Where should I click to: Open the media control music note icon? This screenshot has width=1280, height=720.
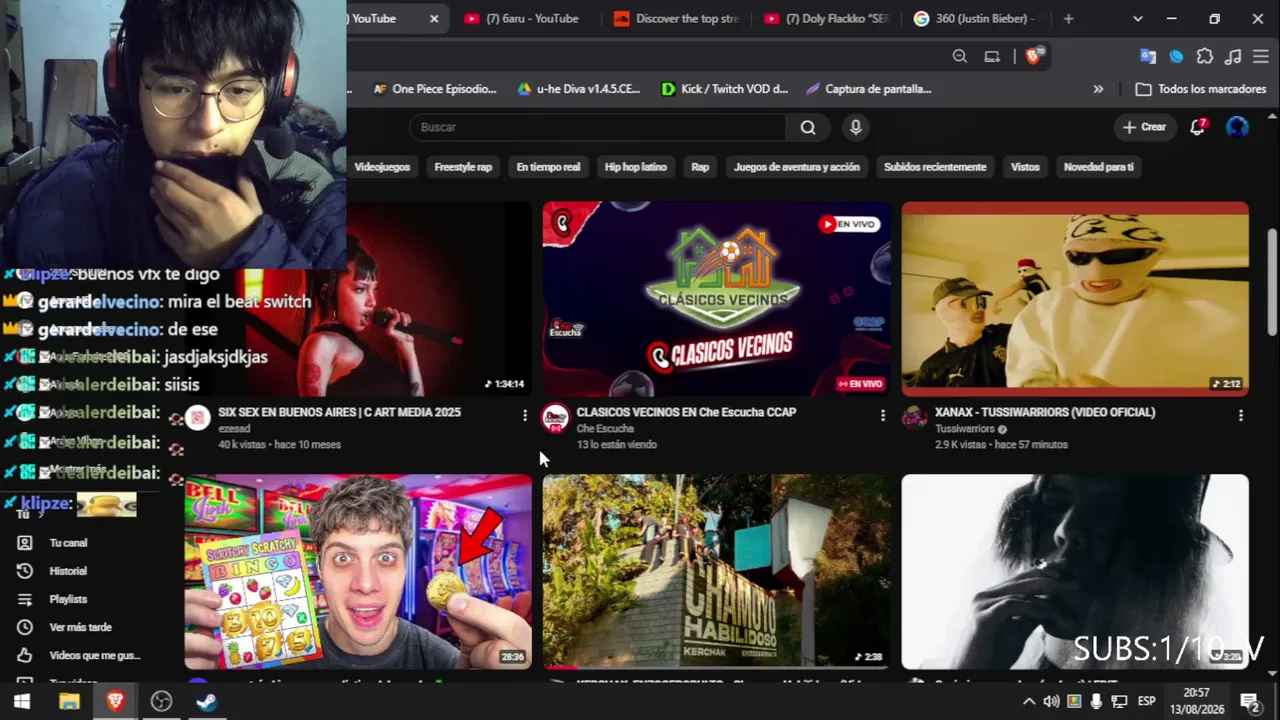(x=1233, y=56)
